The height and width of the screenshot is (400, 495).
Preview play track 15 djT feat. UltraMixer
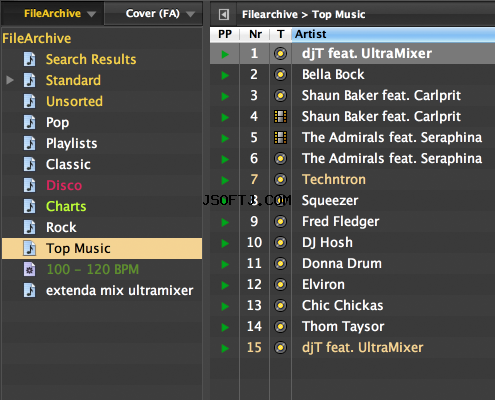click(x=225, y=348)
